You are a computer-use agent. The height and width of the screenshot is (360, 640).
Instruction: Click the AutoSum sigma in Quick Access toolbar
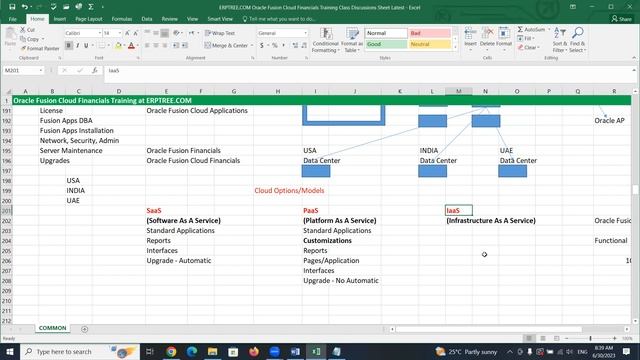pos(91,7)
